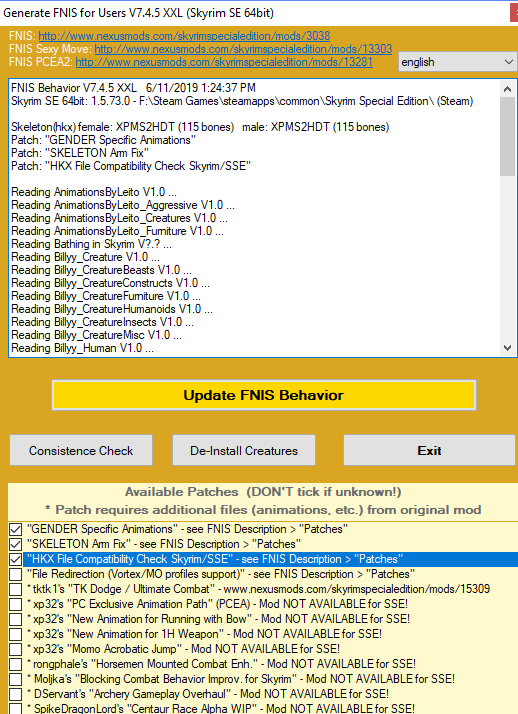Image resolution: width=518 pixels, height=714 pixels.
Task: Uncheck HKX File Compatibility Check patch
Action: pyautogui.click(x=15, y=559)
